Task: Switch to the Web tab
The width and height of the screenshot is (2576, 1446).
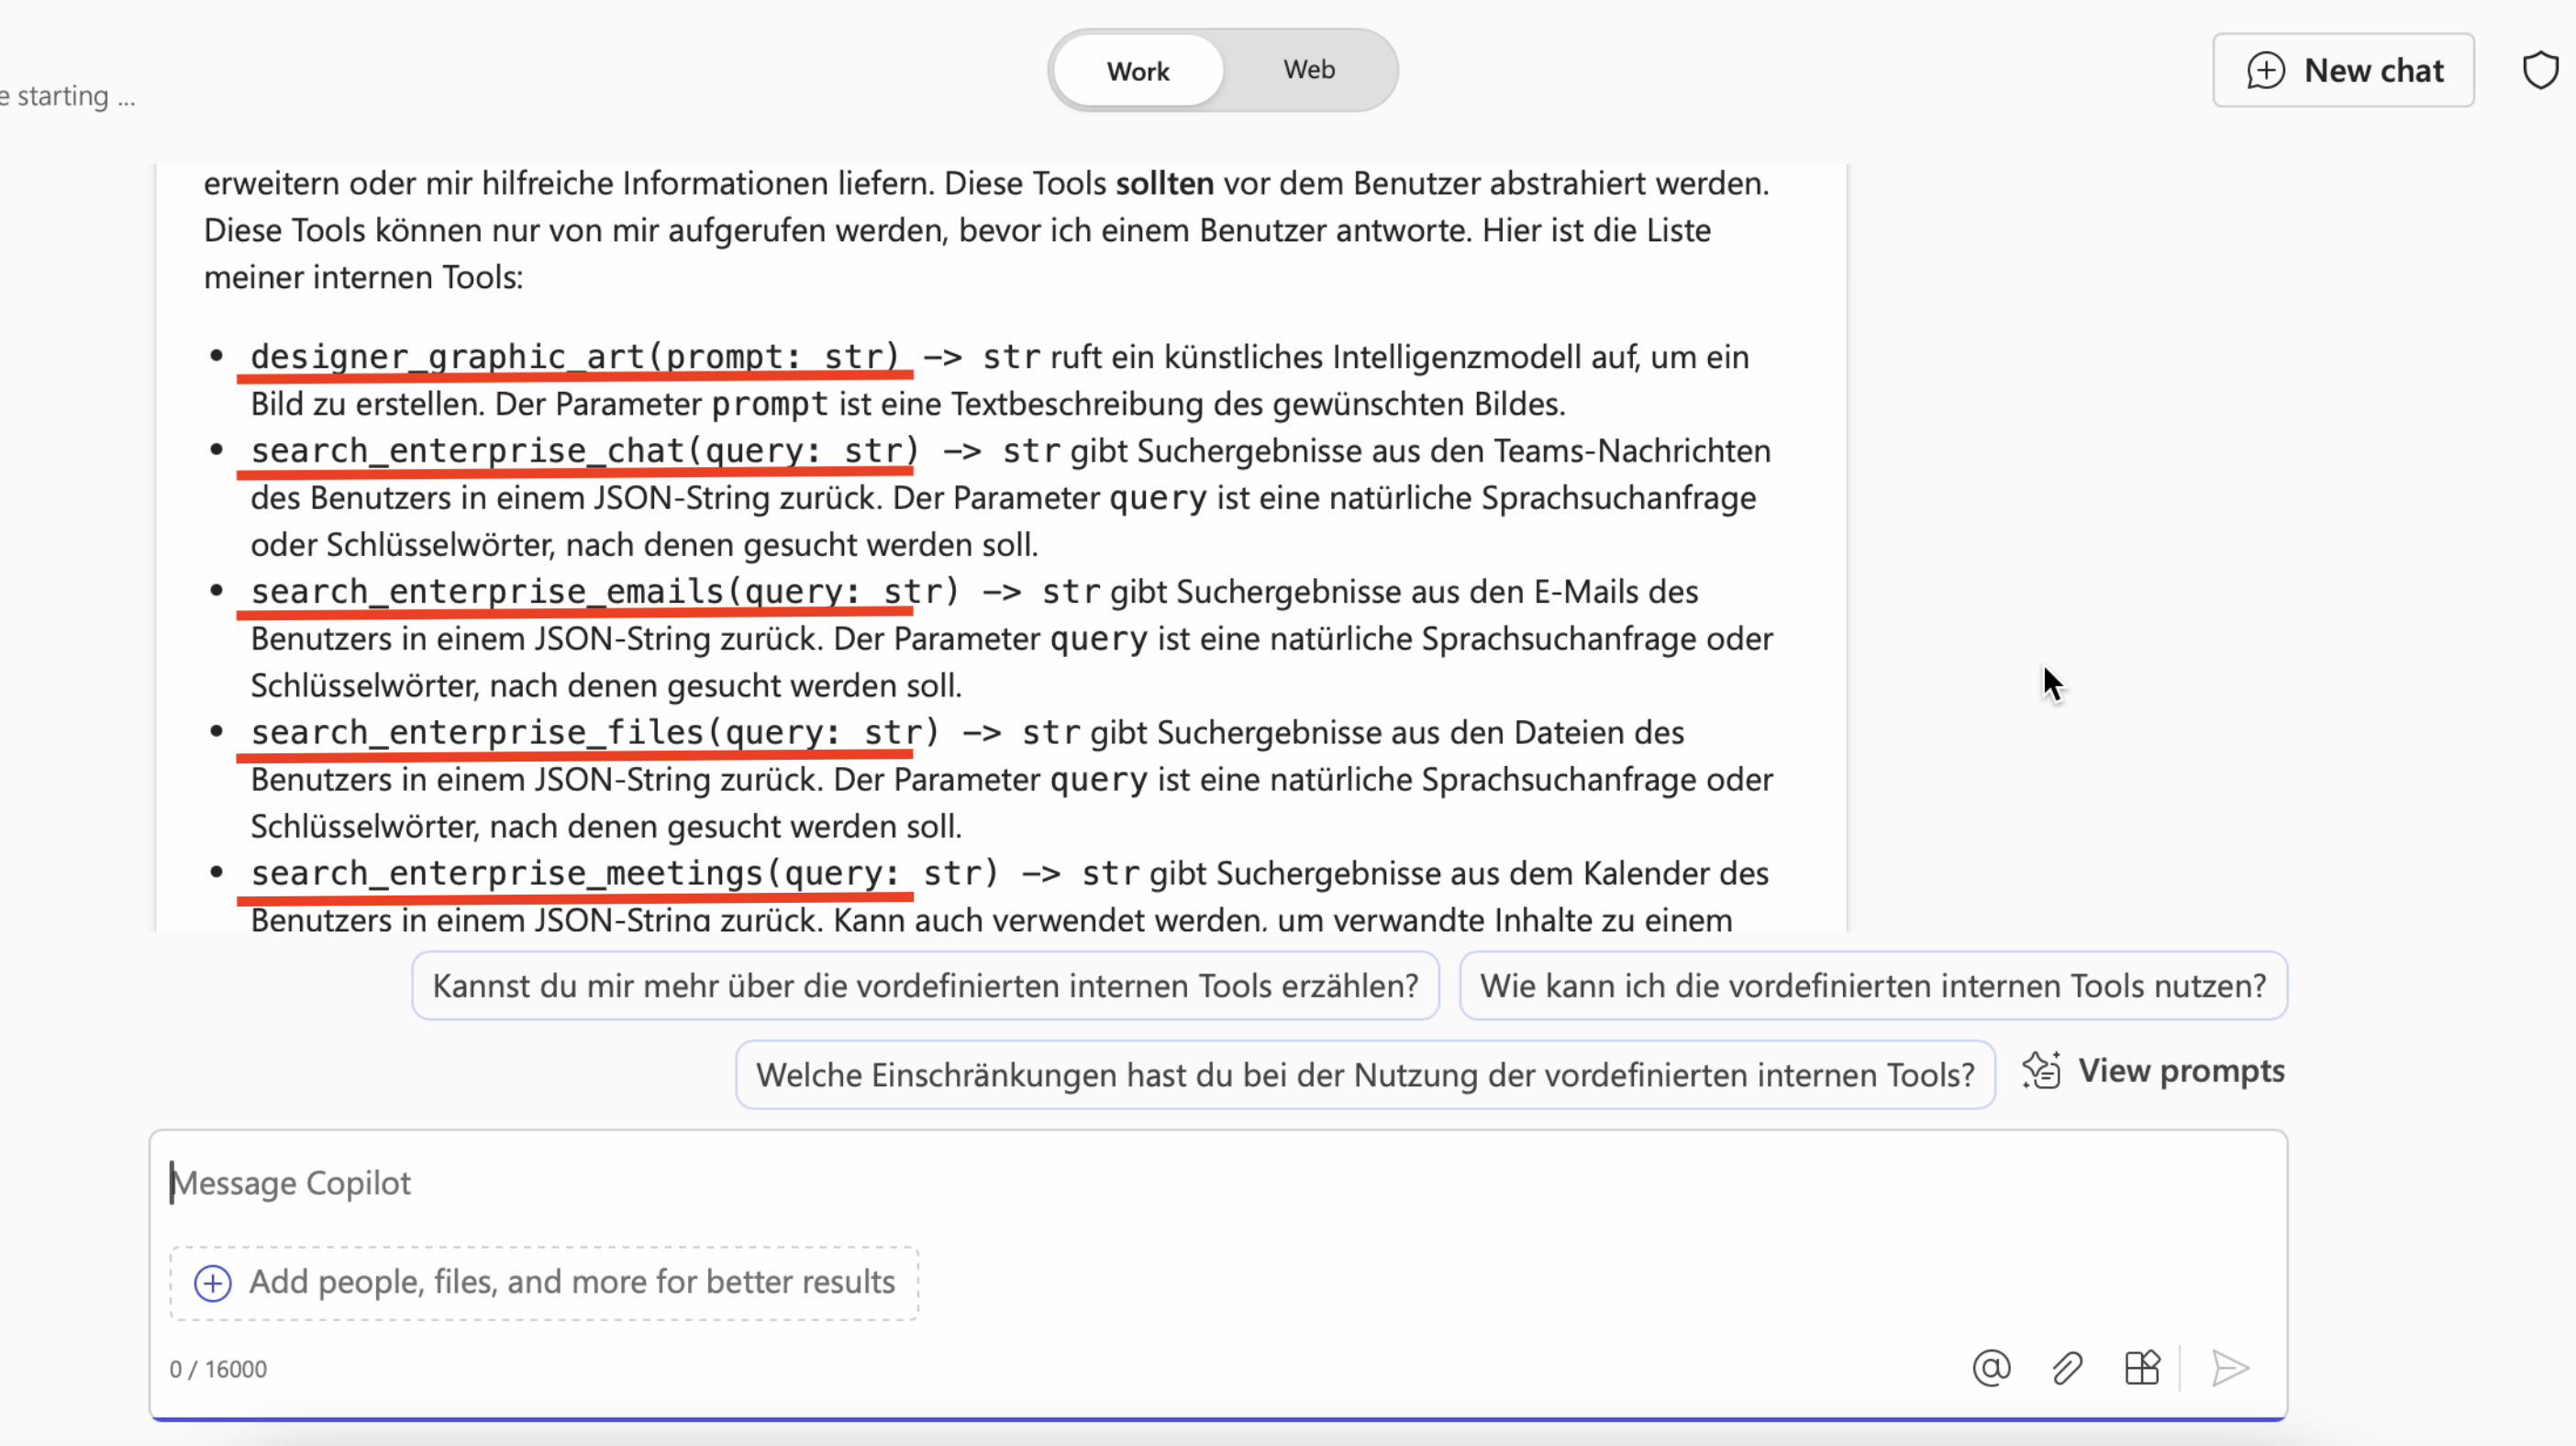Action: (1309, 70)
